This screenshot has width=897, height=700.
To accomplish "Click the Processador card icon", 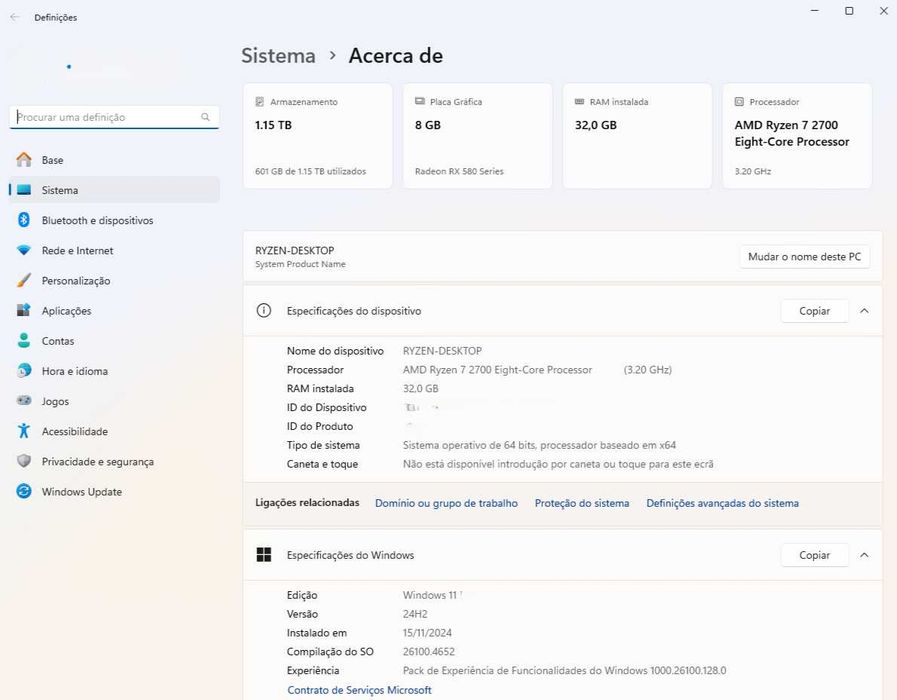I will click(739, 102).
